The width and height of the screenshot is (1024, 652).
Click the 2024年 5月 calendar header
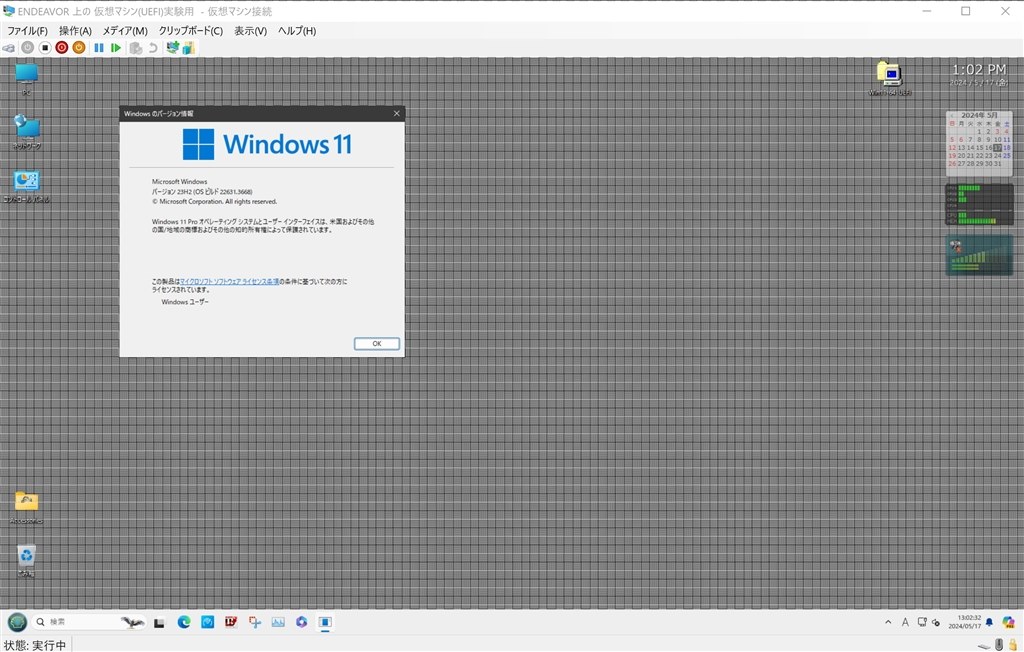(979, 116)
